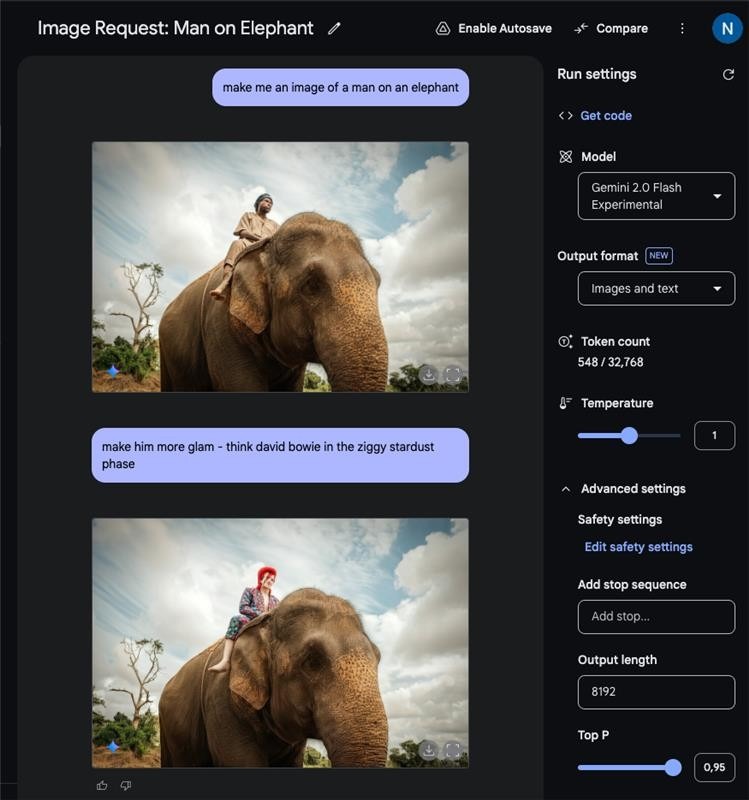The height and width of the screenshot is (800, 749).
Task: Download the second glam elephant image
Action: [428, 750]
